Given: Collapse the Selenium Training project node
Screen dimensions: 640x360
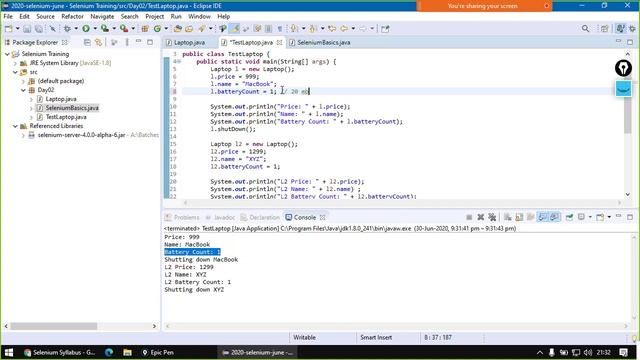Looking at the screenshot, I should click(x=7, y=54).
